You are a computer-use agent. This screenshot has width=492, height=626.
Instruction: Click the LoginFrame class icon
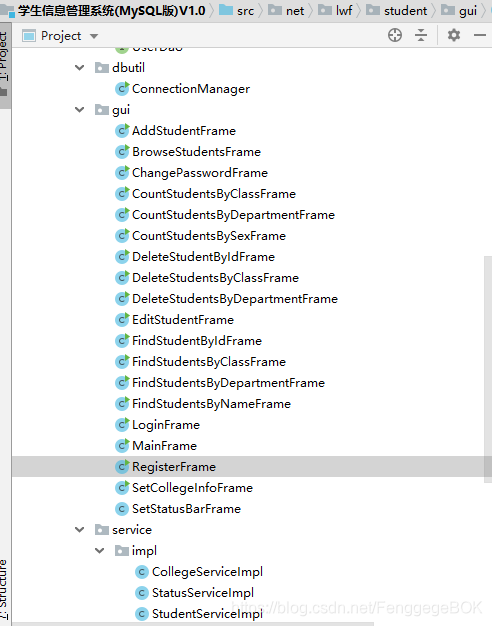click(x=122, y=425)
